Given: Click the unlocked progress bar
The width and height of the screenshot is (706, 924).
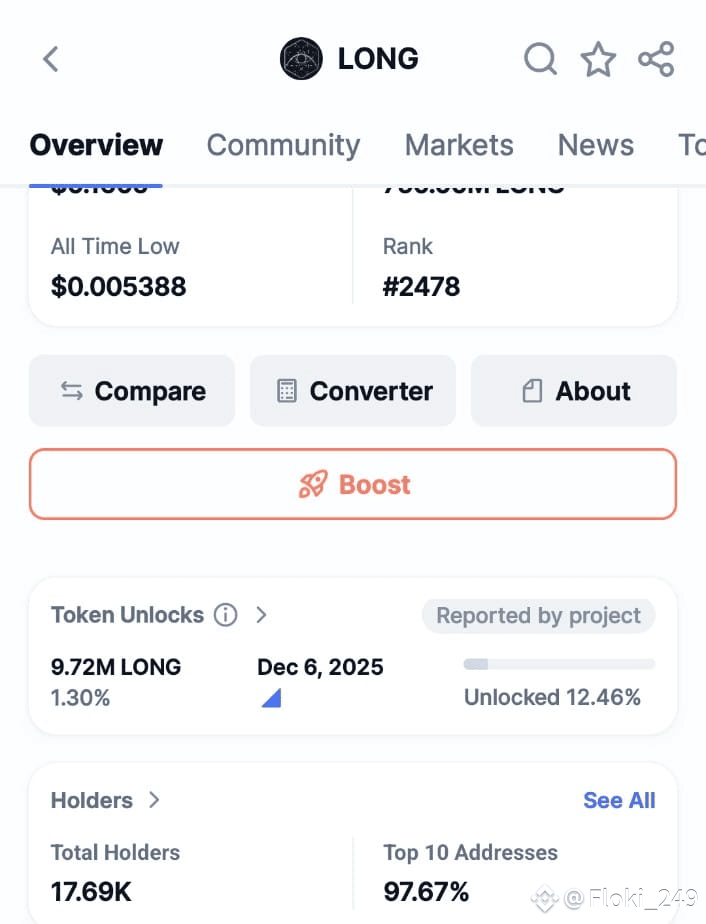Looking at the screenshot, I should 559,664.
